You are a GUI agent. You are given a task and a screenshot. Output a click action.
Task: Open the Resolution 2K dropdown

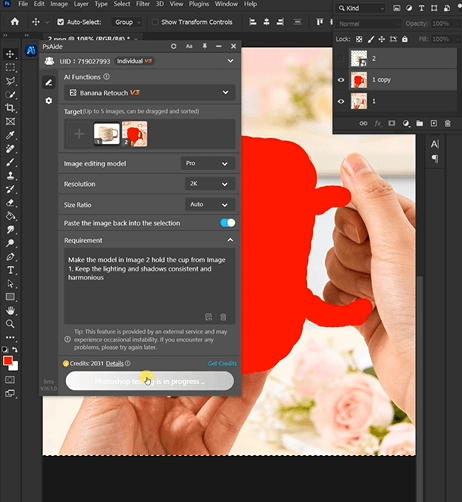coord(210,184)
